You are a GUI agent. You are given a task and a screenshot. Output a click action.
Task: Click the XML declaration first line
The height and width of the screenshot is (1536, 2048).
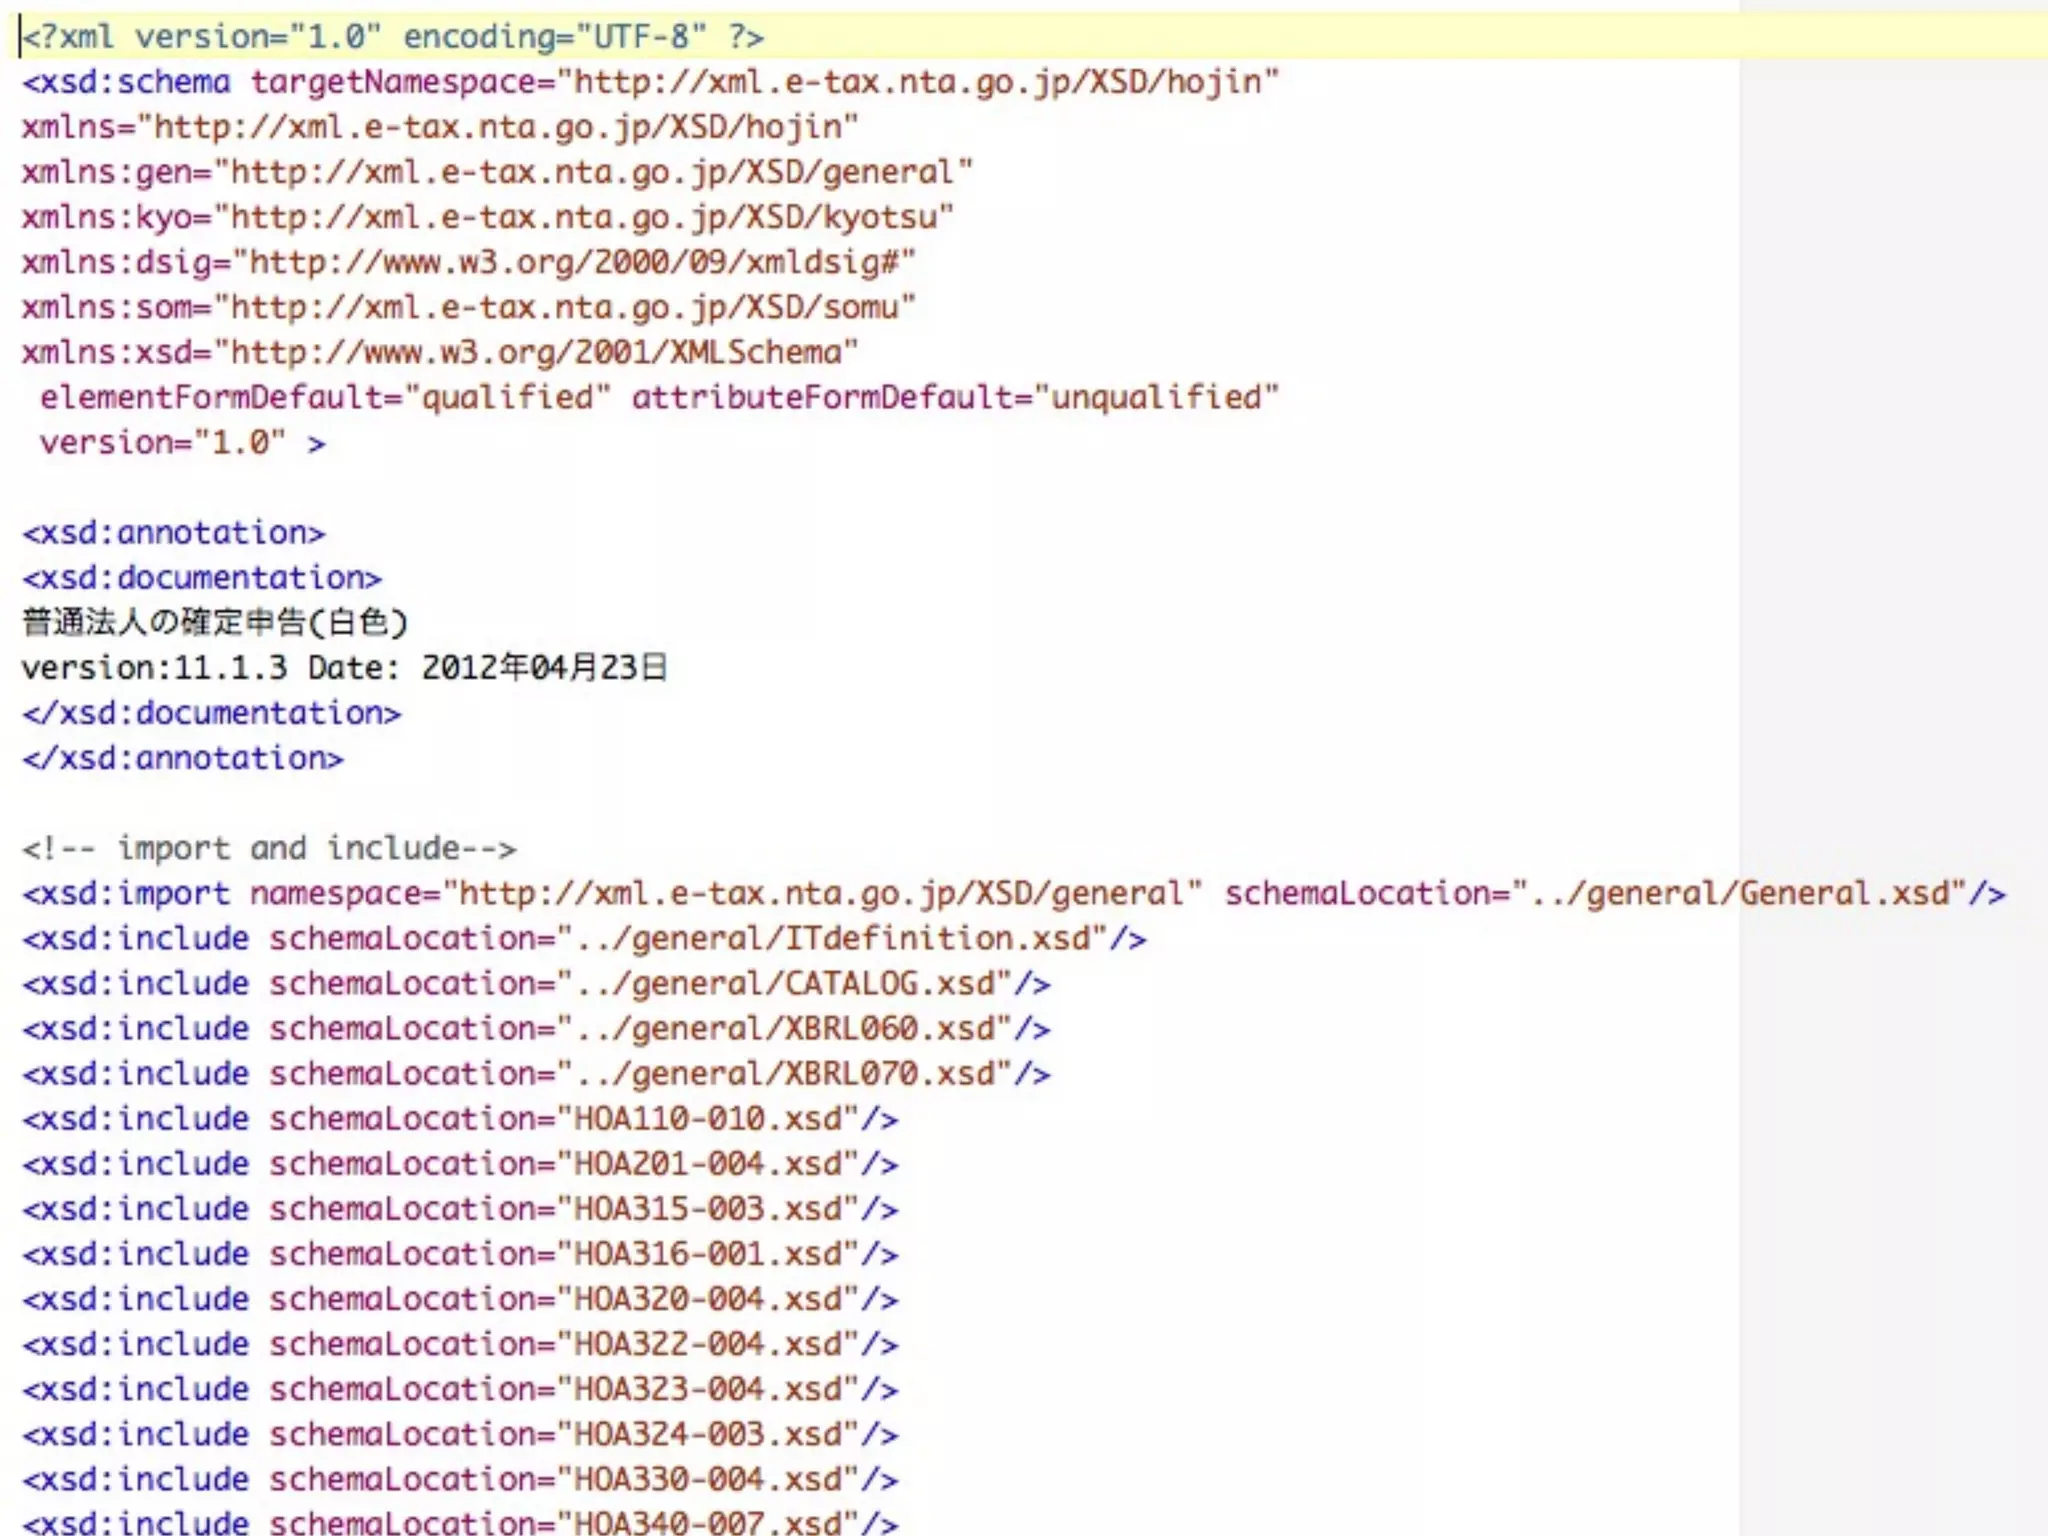[392, 37]
